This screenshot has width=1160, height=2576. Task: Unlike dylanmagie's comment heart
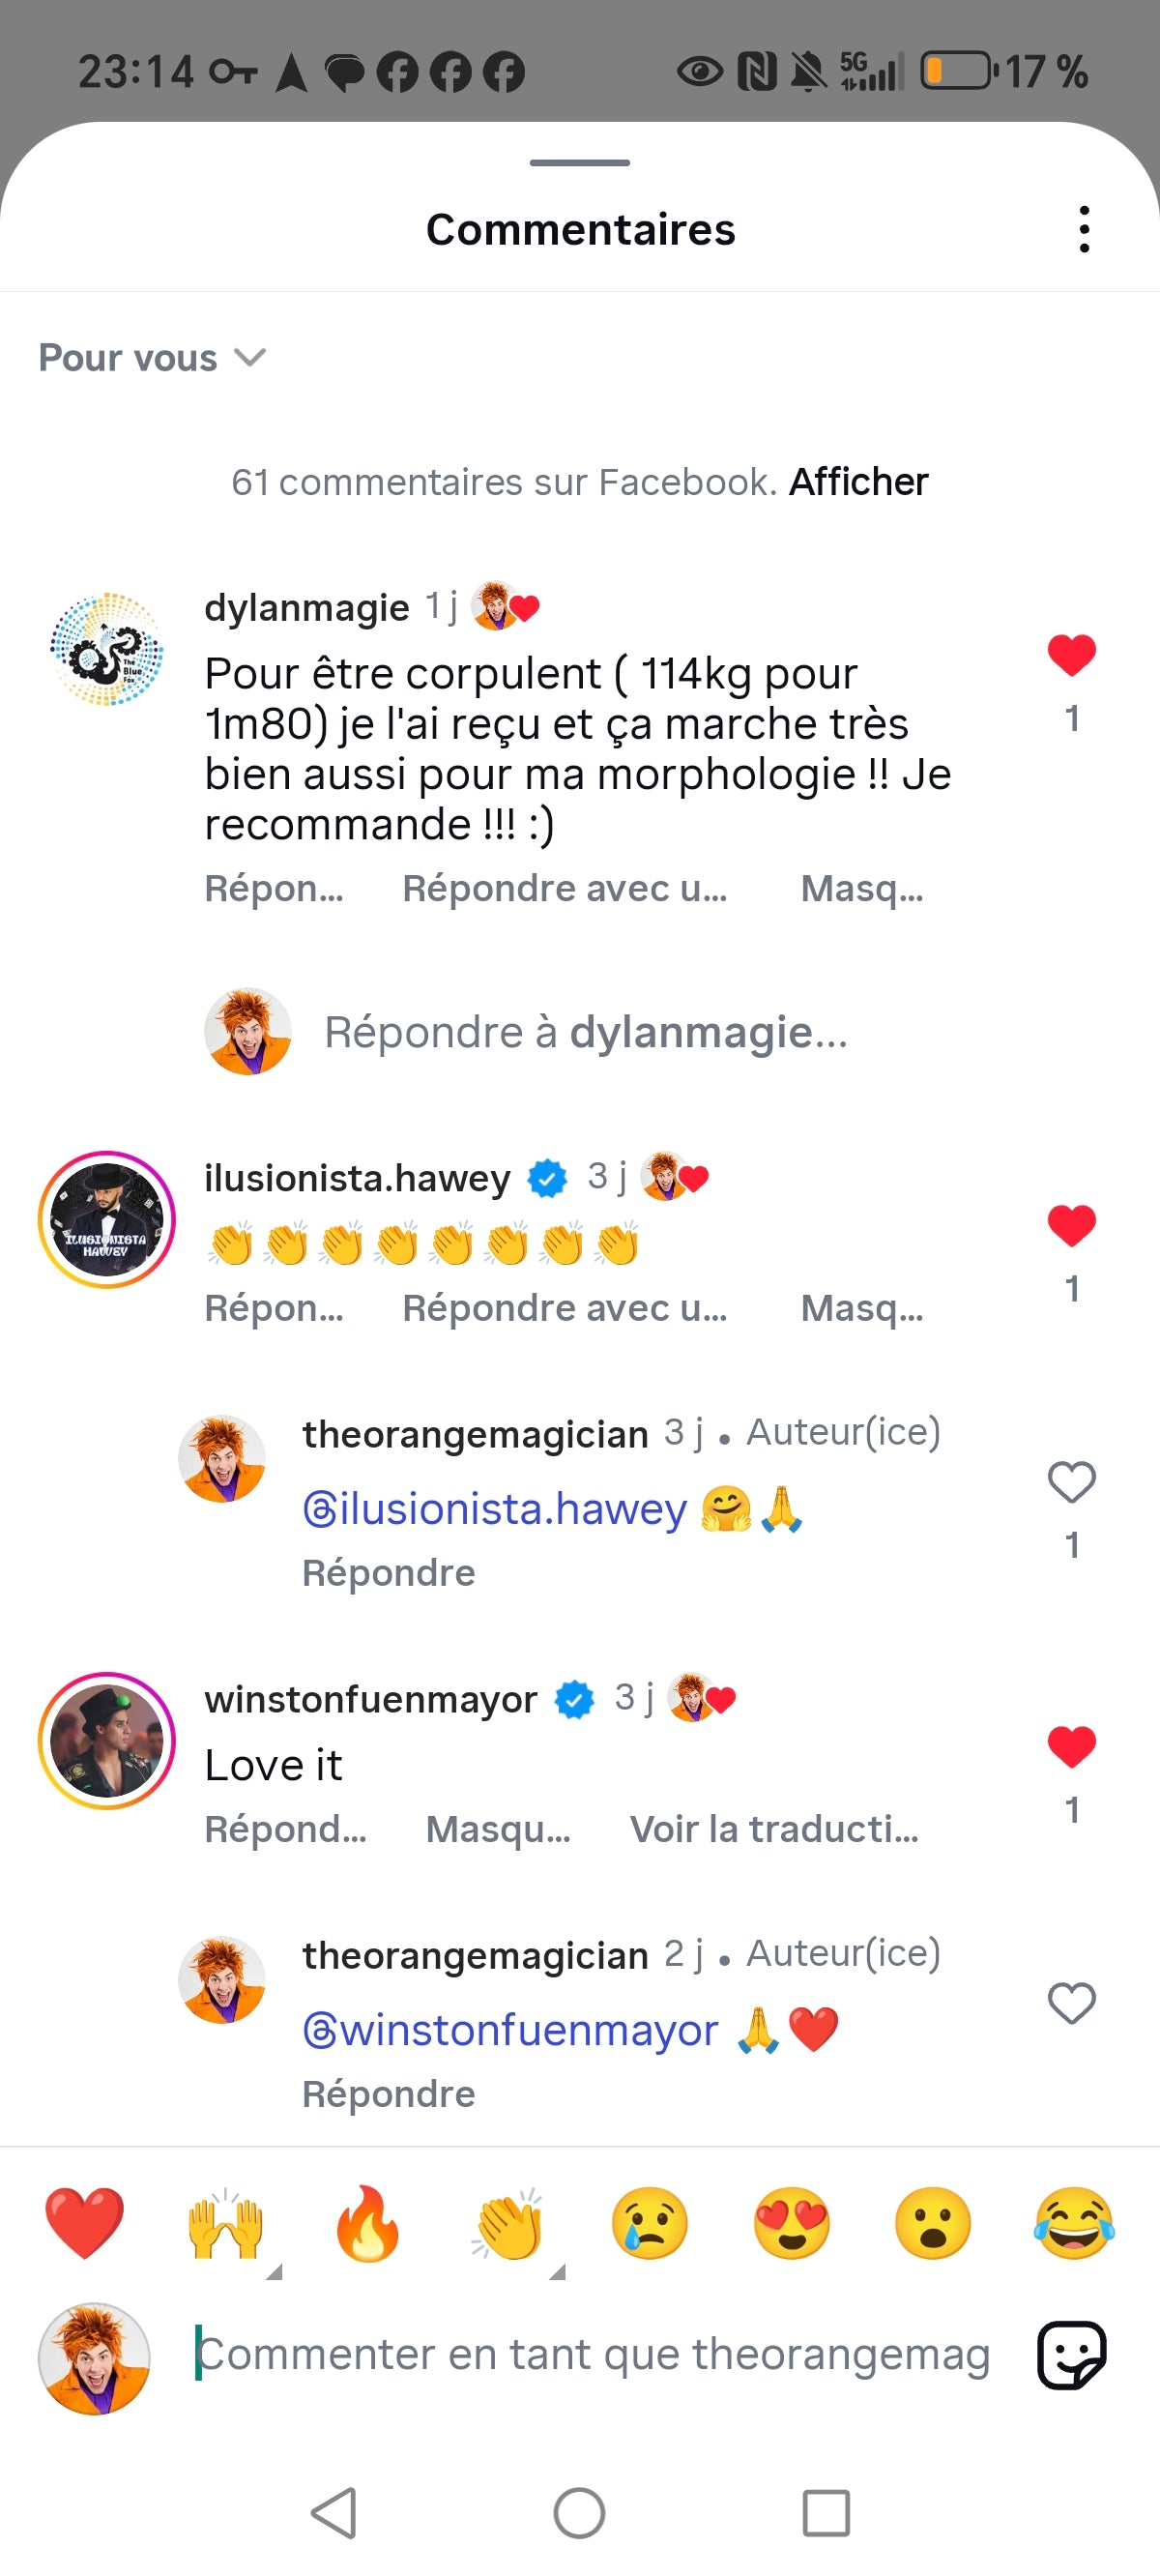pyautogui.click(x=1071, y=656)
